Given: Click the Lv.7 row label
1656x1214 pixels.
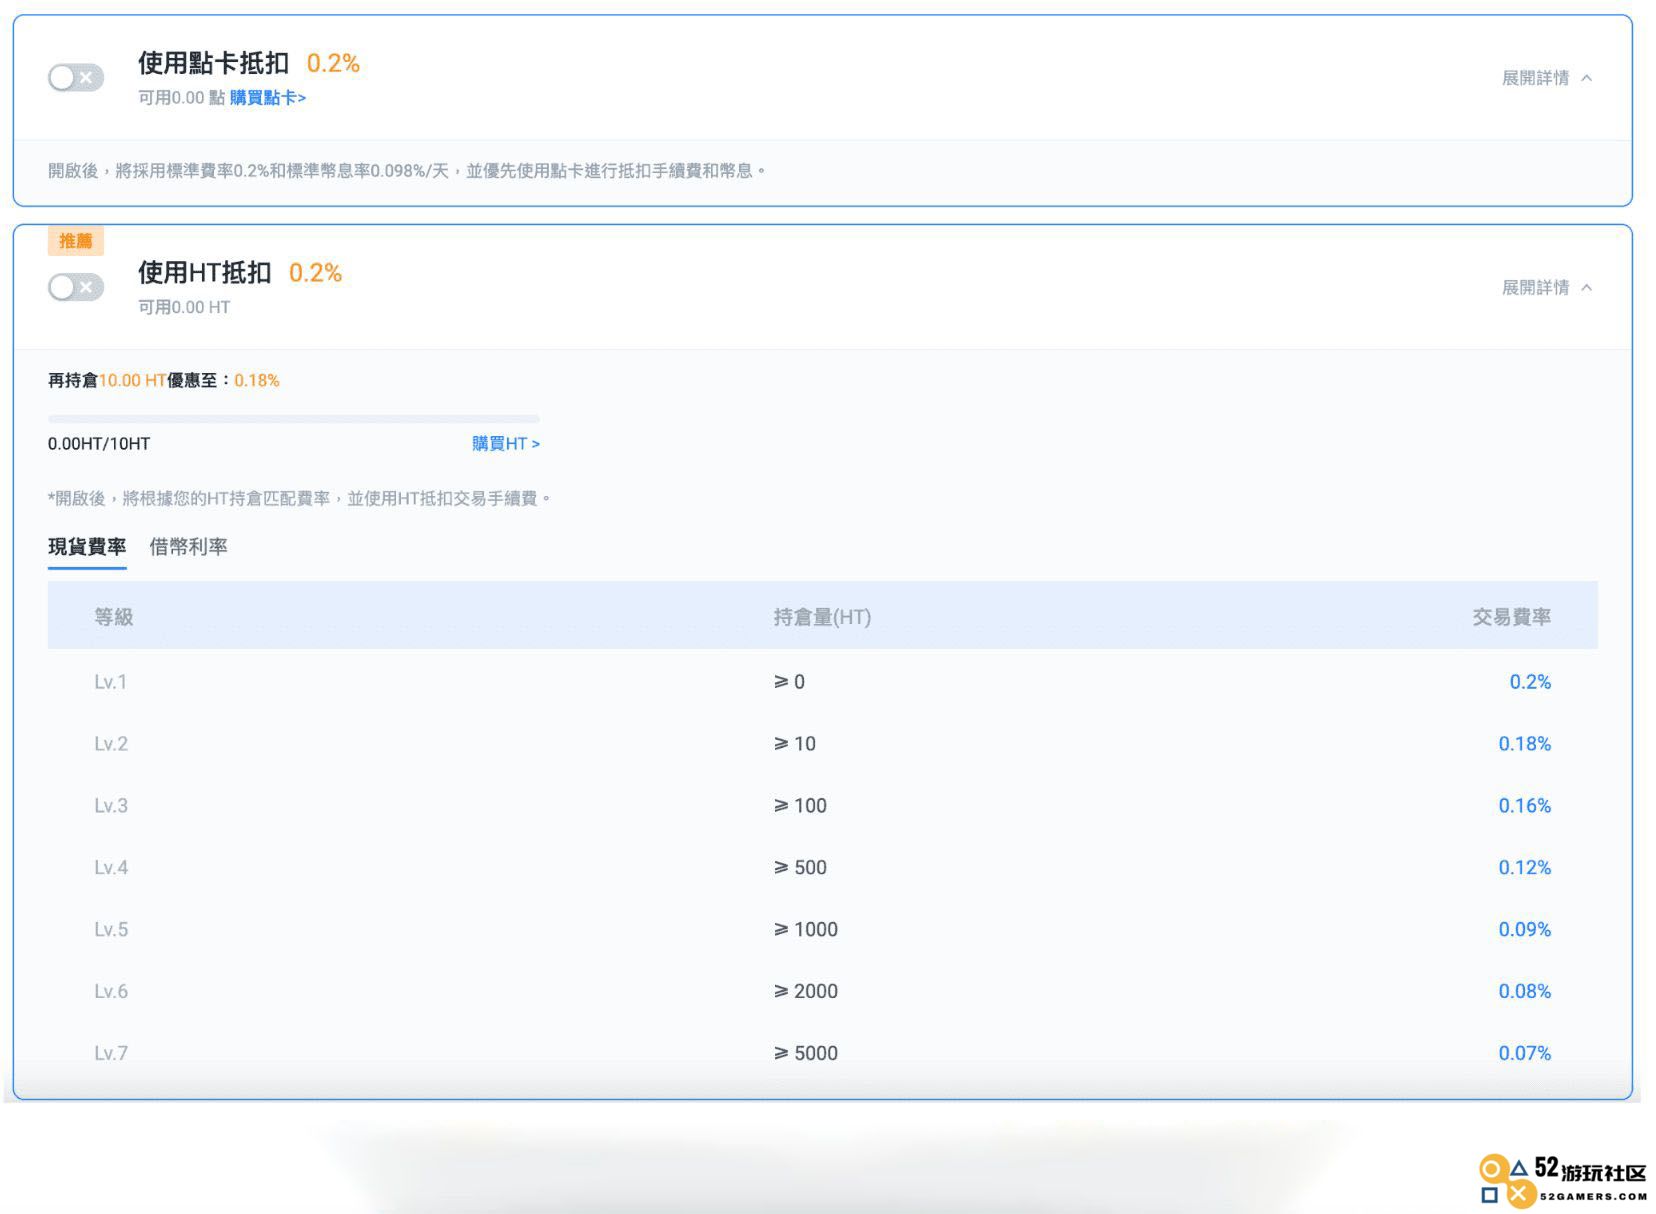Looking at the screenshot, I should pos(111,1054).
